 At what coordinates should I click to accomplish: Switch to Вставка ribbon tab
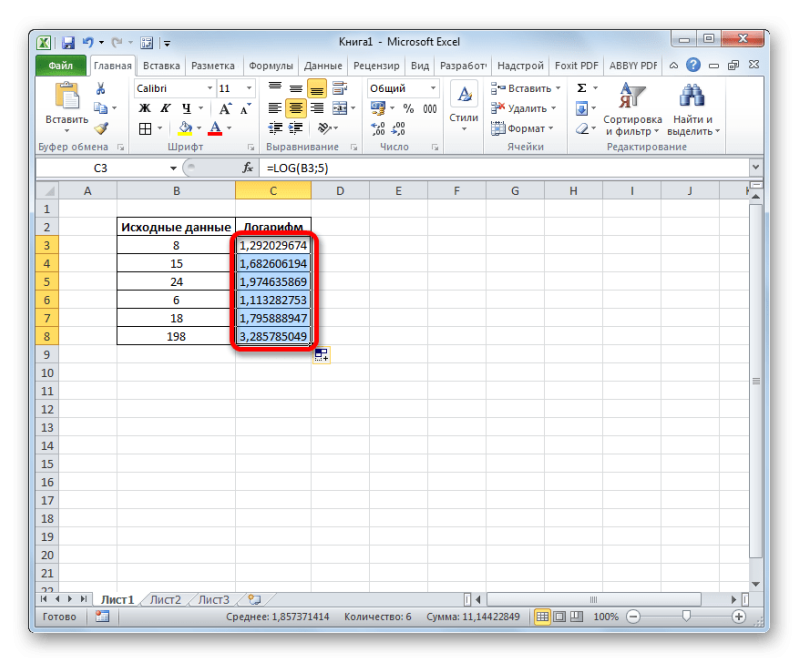coord(161,66)
